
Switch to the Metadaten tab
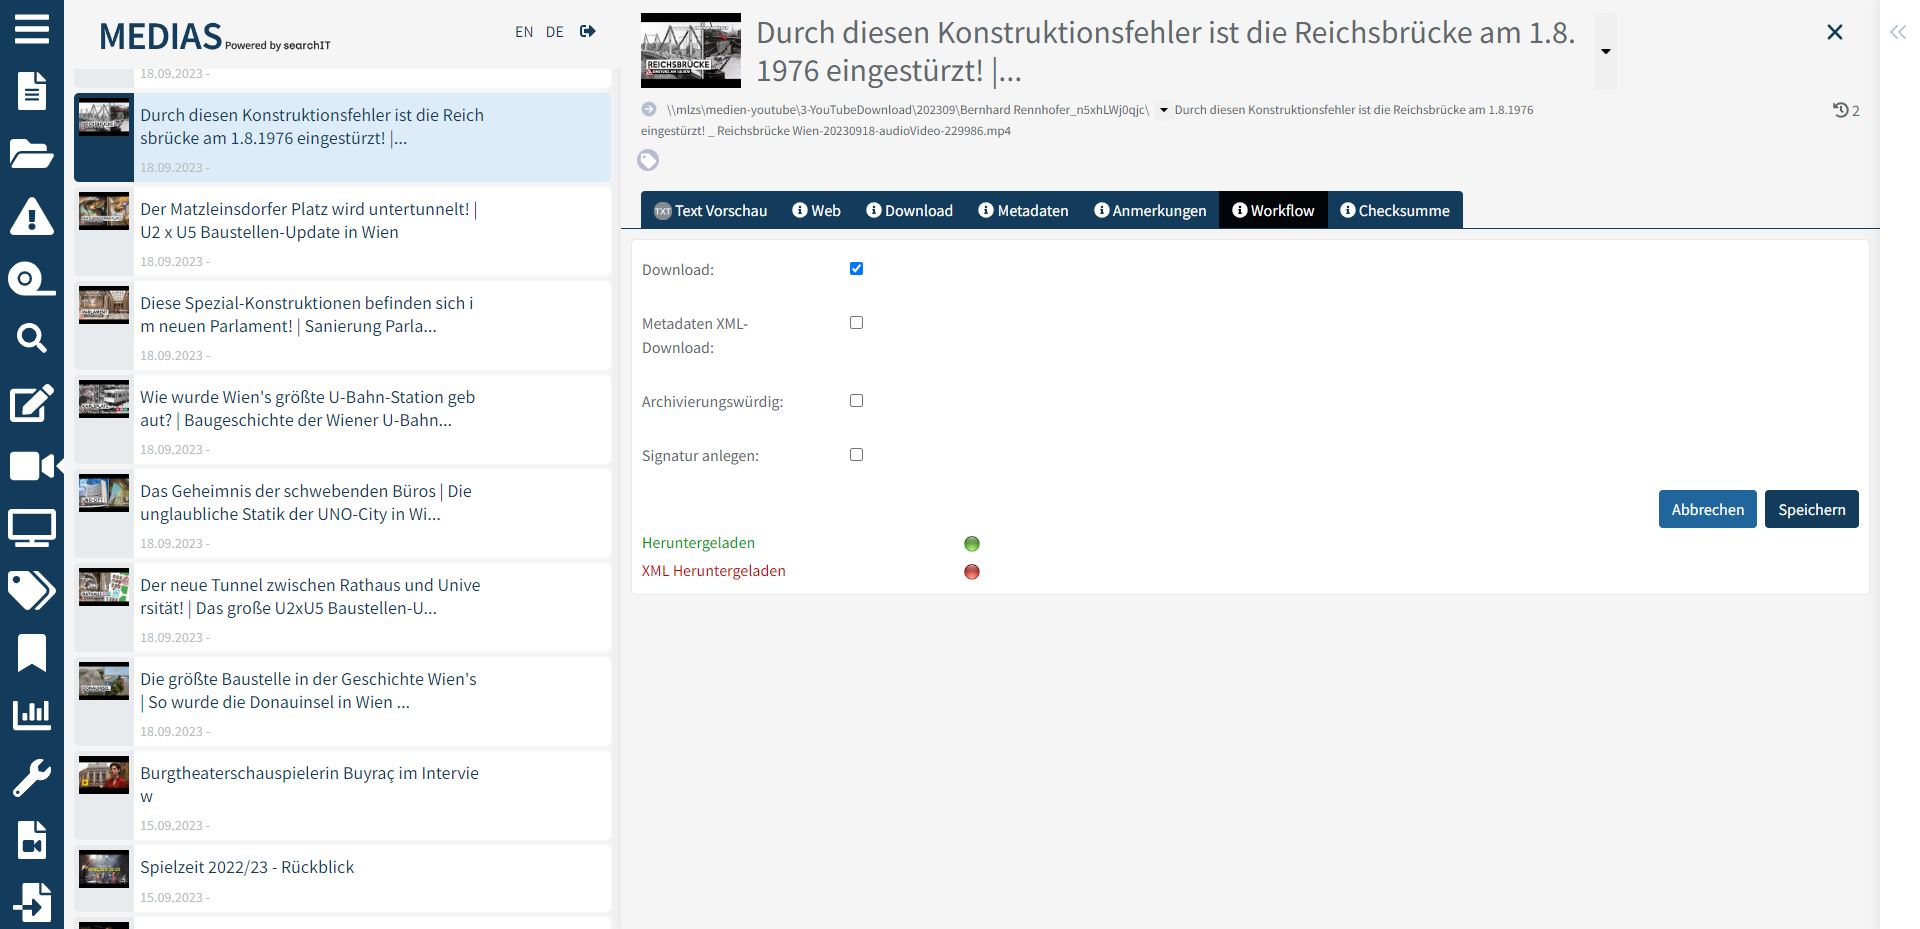(x=1023, y=210)
